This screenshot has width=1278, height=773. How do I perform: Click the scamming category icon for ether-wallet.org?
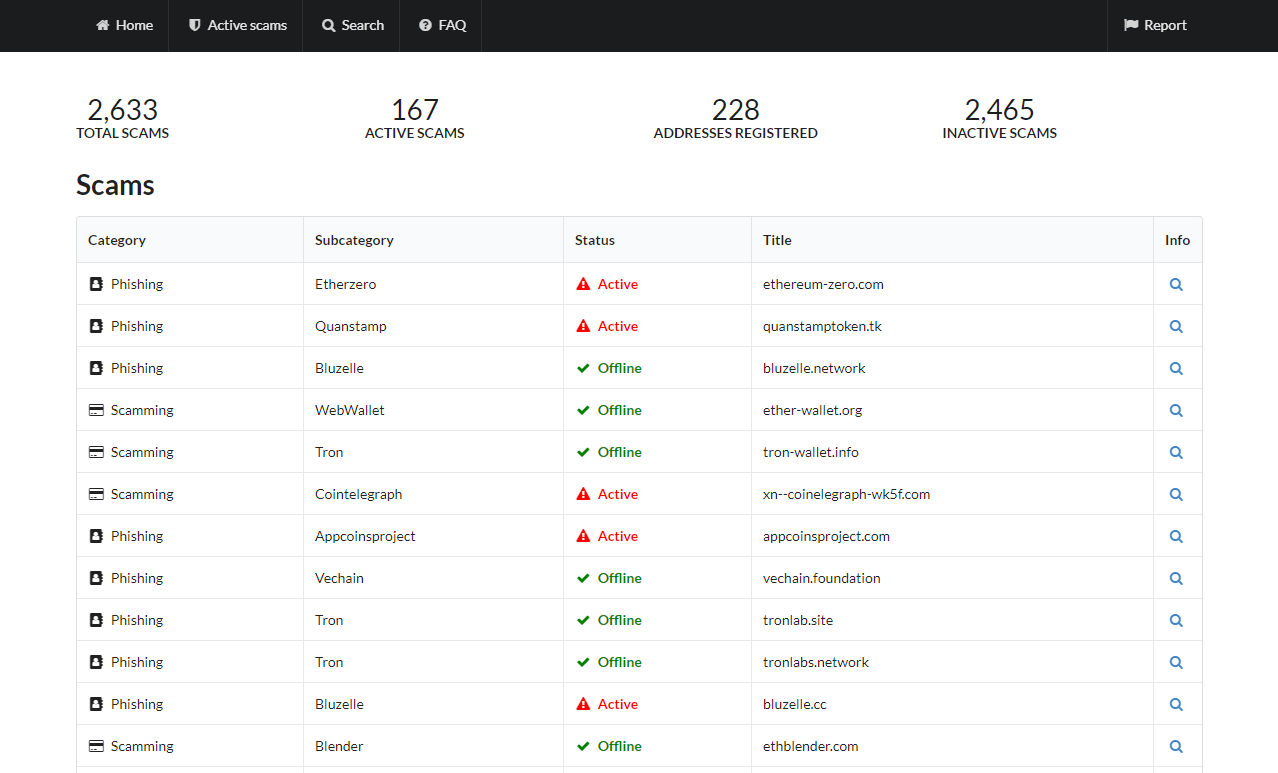[x=95, y=409]
